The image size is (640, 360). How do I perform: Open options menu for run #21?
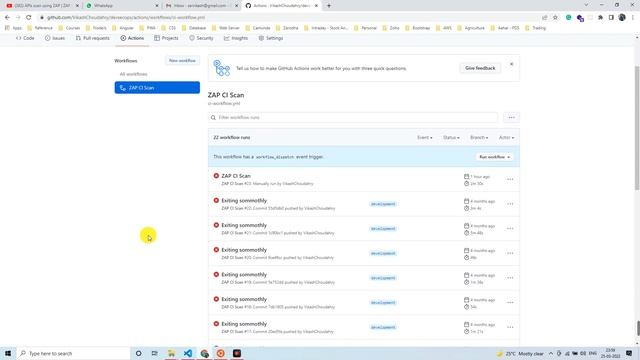[x=510, y=229]
